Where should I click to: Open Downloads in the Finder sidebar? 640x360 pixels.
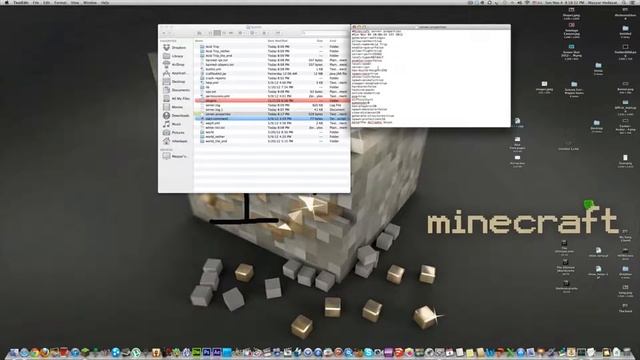click(176, 116)
